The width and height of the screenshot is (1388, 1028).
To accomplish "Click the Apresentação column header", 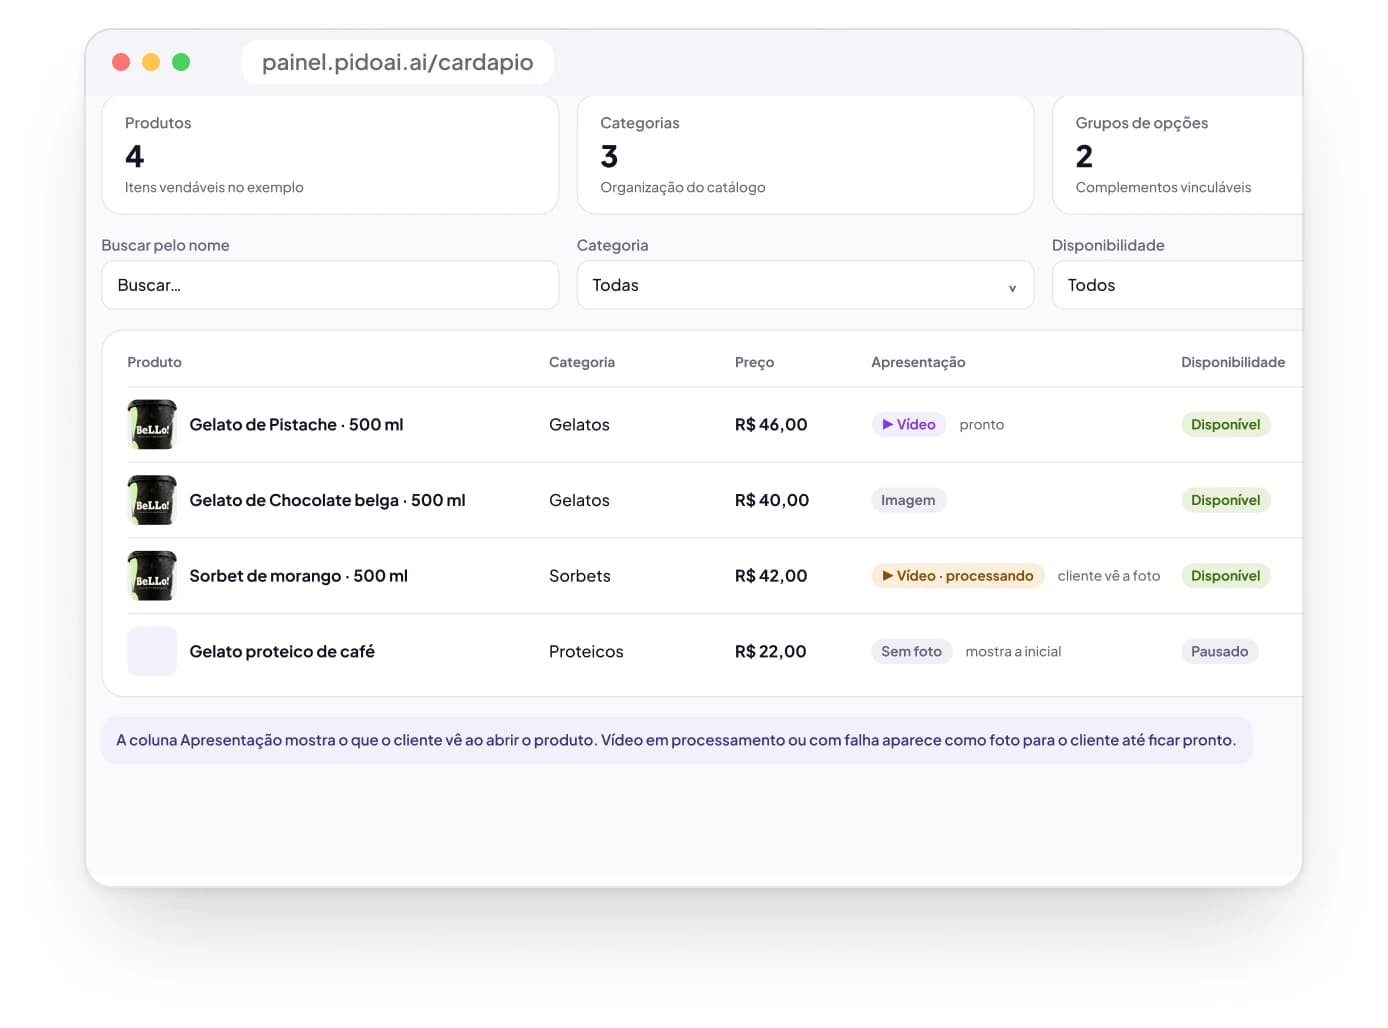I will 918,362.
